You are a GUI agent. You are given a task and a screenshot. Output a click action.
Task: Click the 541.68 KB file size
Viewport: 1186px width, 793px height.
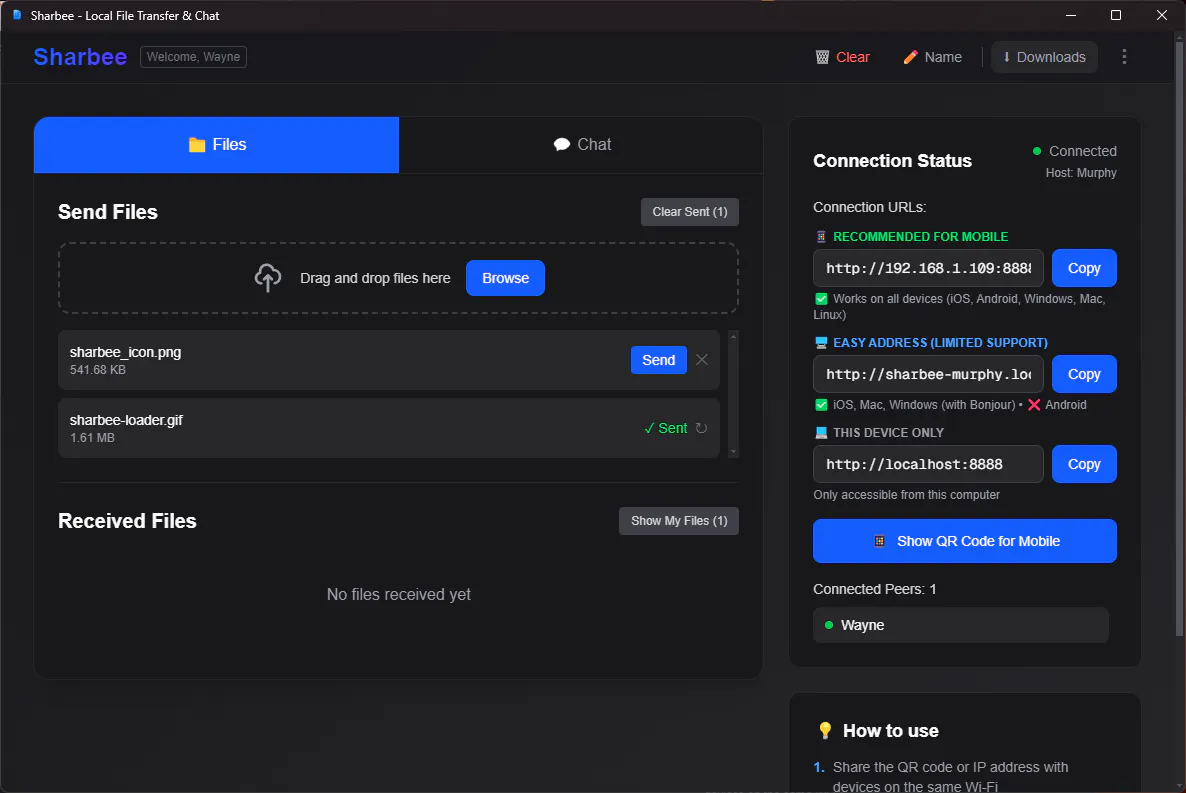[x=98, y=370]
